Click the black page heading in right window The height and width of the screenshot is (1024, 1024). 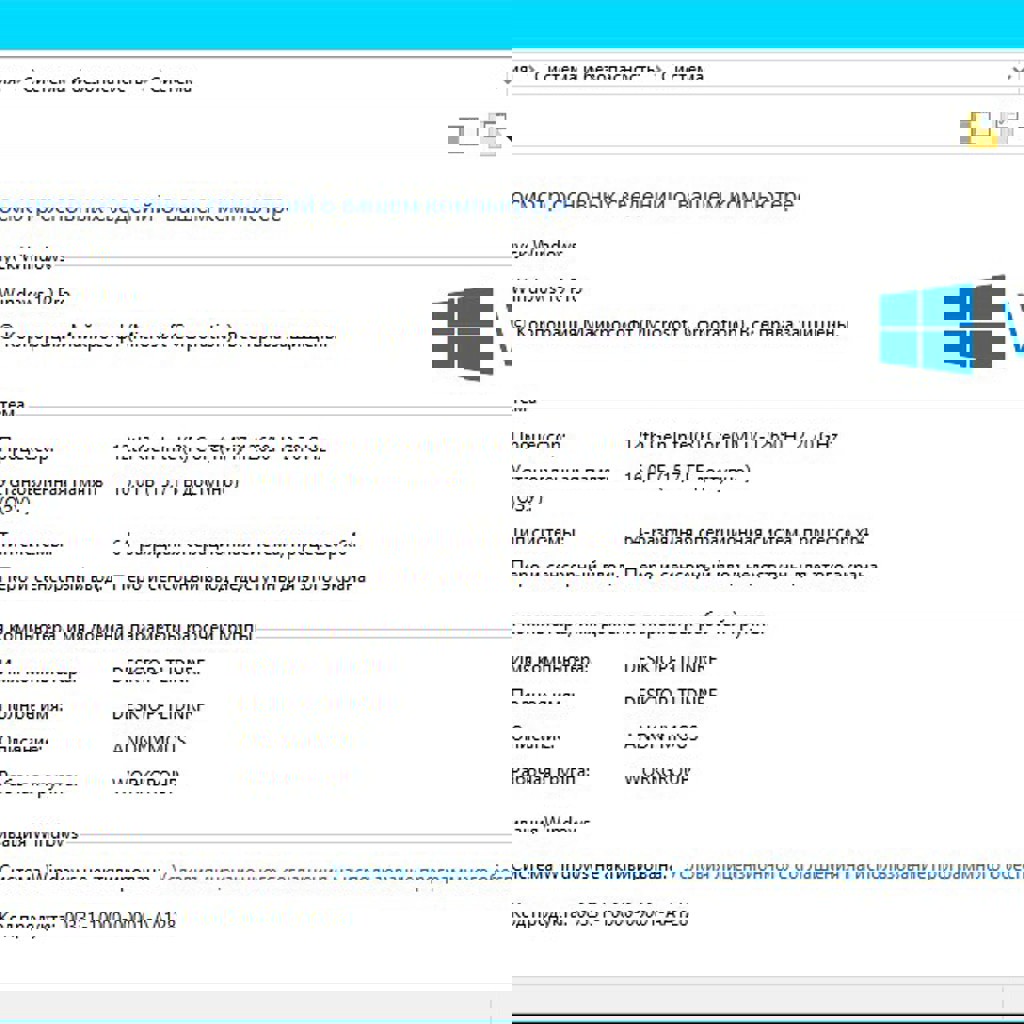tap(655, 200)
